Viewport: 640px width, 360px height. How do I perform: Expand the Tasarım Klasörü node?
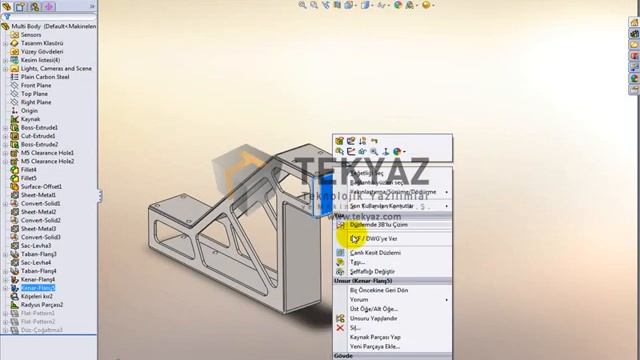click(x=5, y=43)
